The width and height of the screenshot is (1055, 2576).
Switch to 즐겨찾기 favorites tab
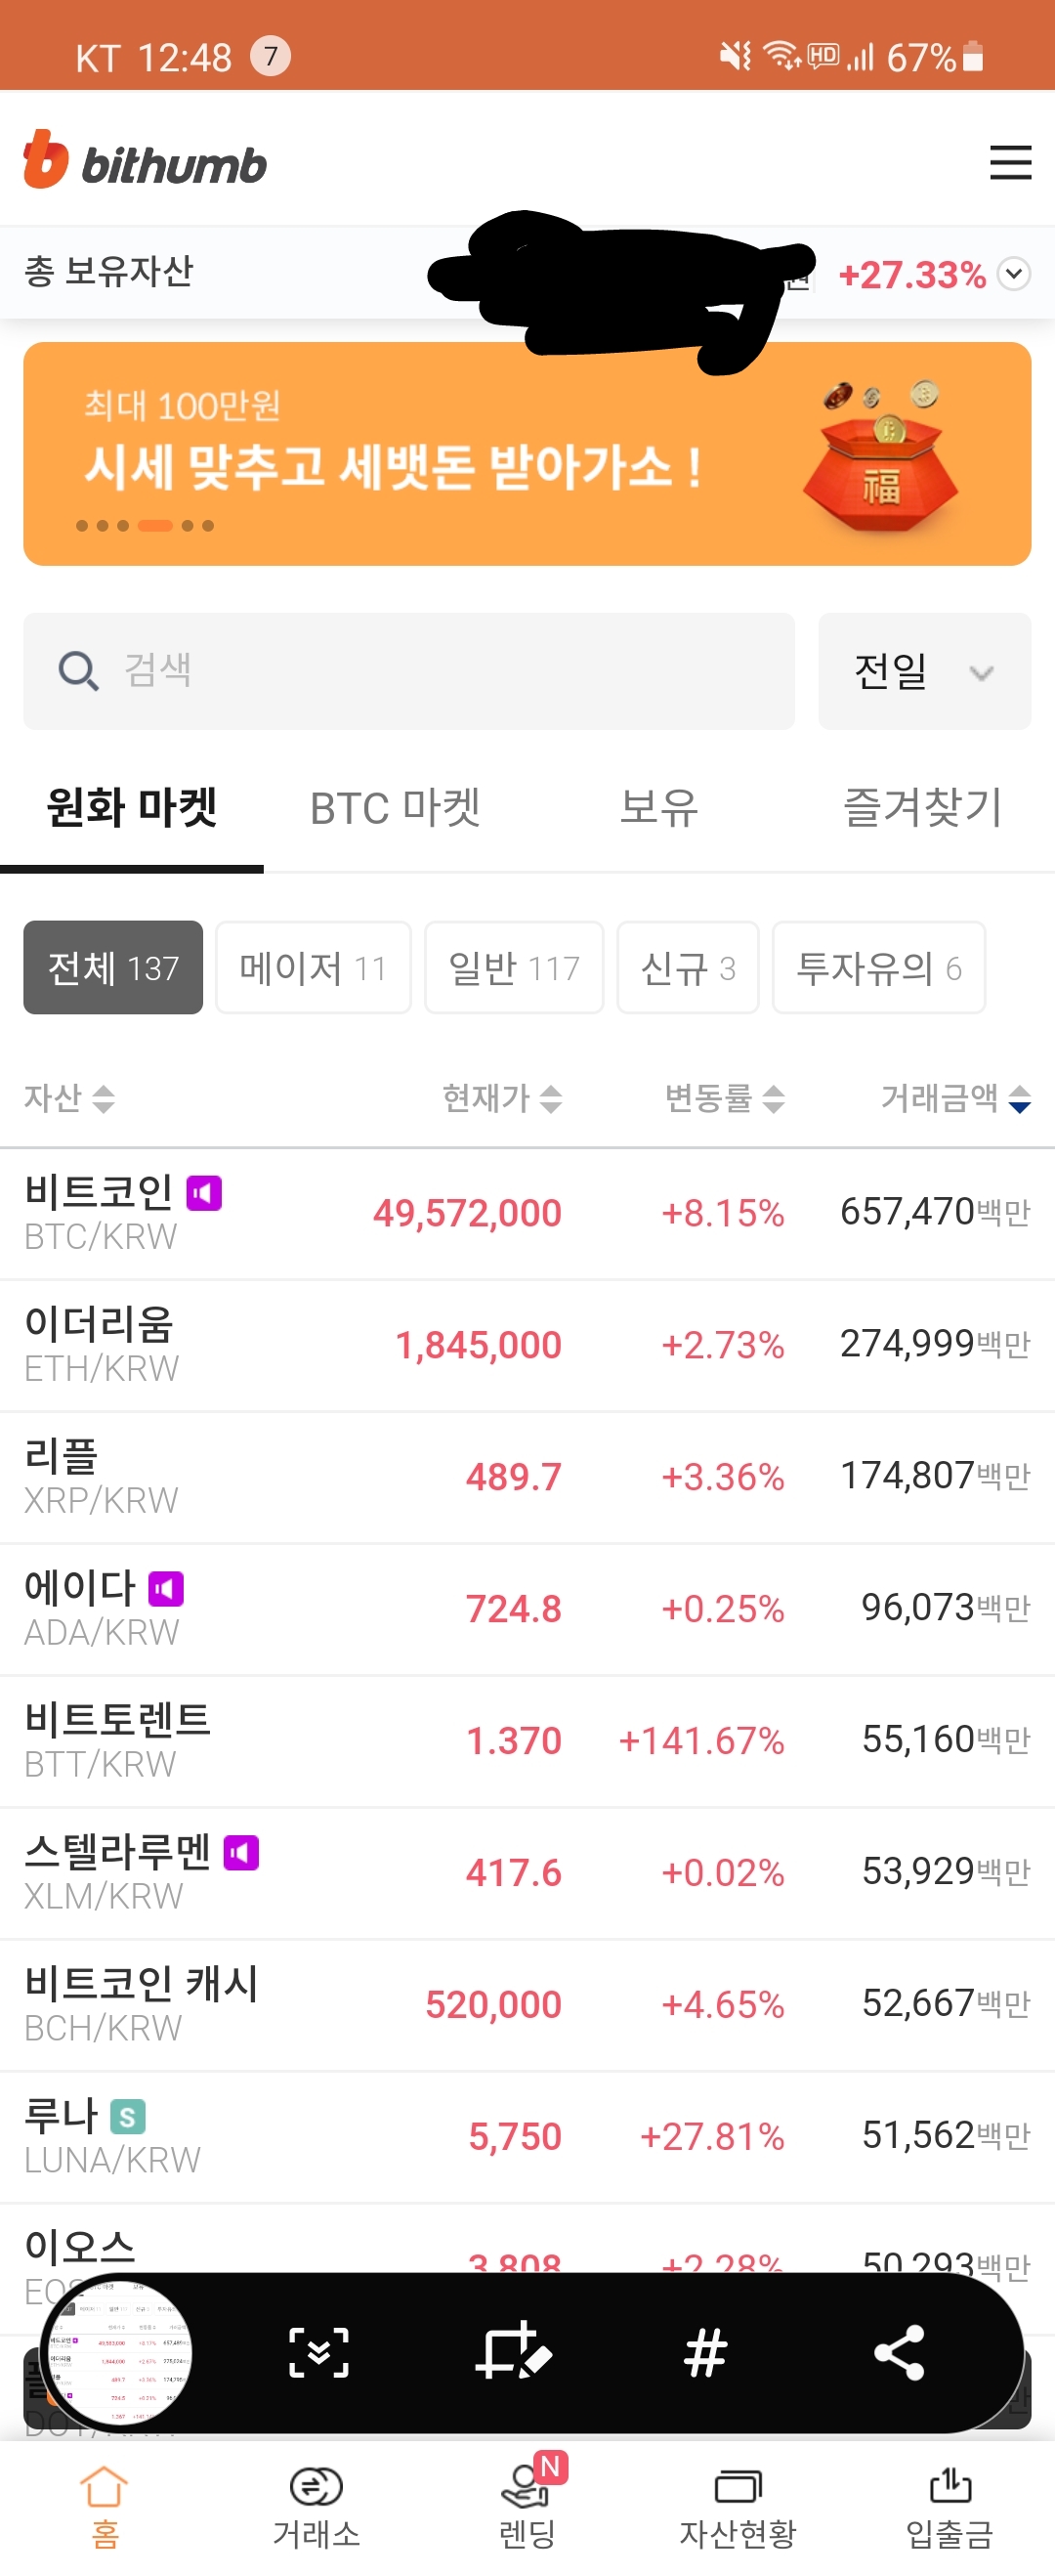pyautogui.click(x=922, y=808)
